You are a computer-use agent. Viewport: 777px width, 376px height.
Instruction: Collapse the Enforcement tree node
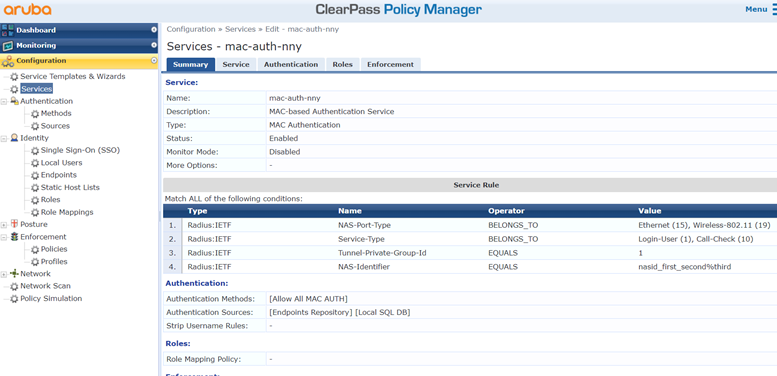tap(4, 237)
